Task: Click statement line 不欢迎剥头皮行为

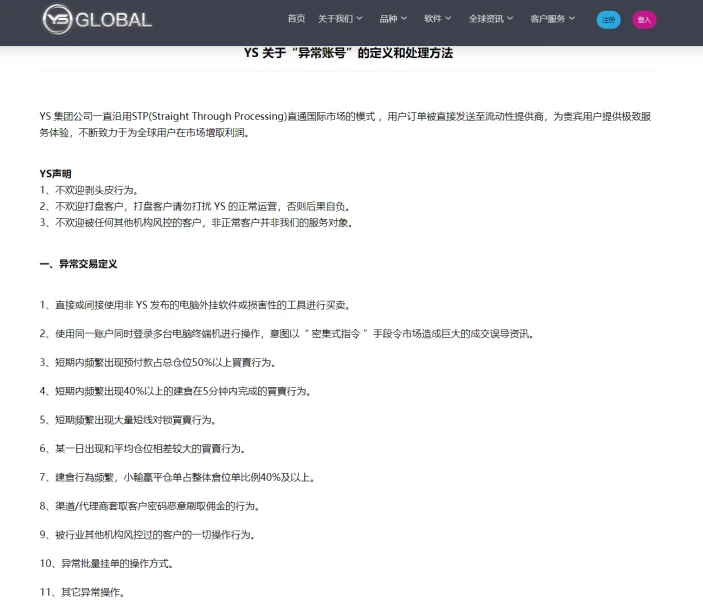Action: pos(89,190)
